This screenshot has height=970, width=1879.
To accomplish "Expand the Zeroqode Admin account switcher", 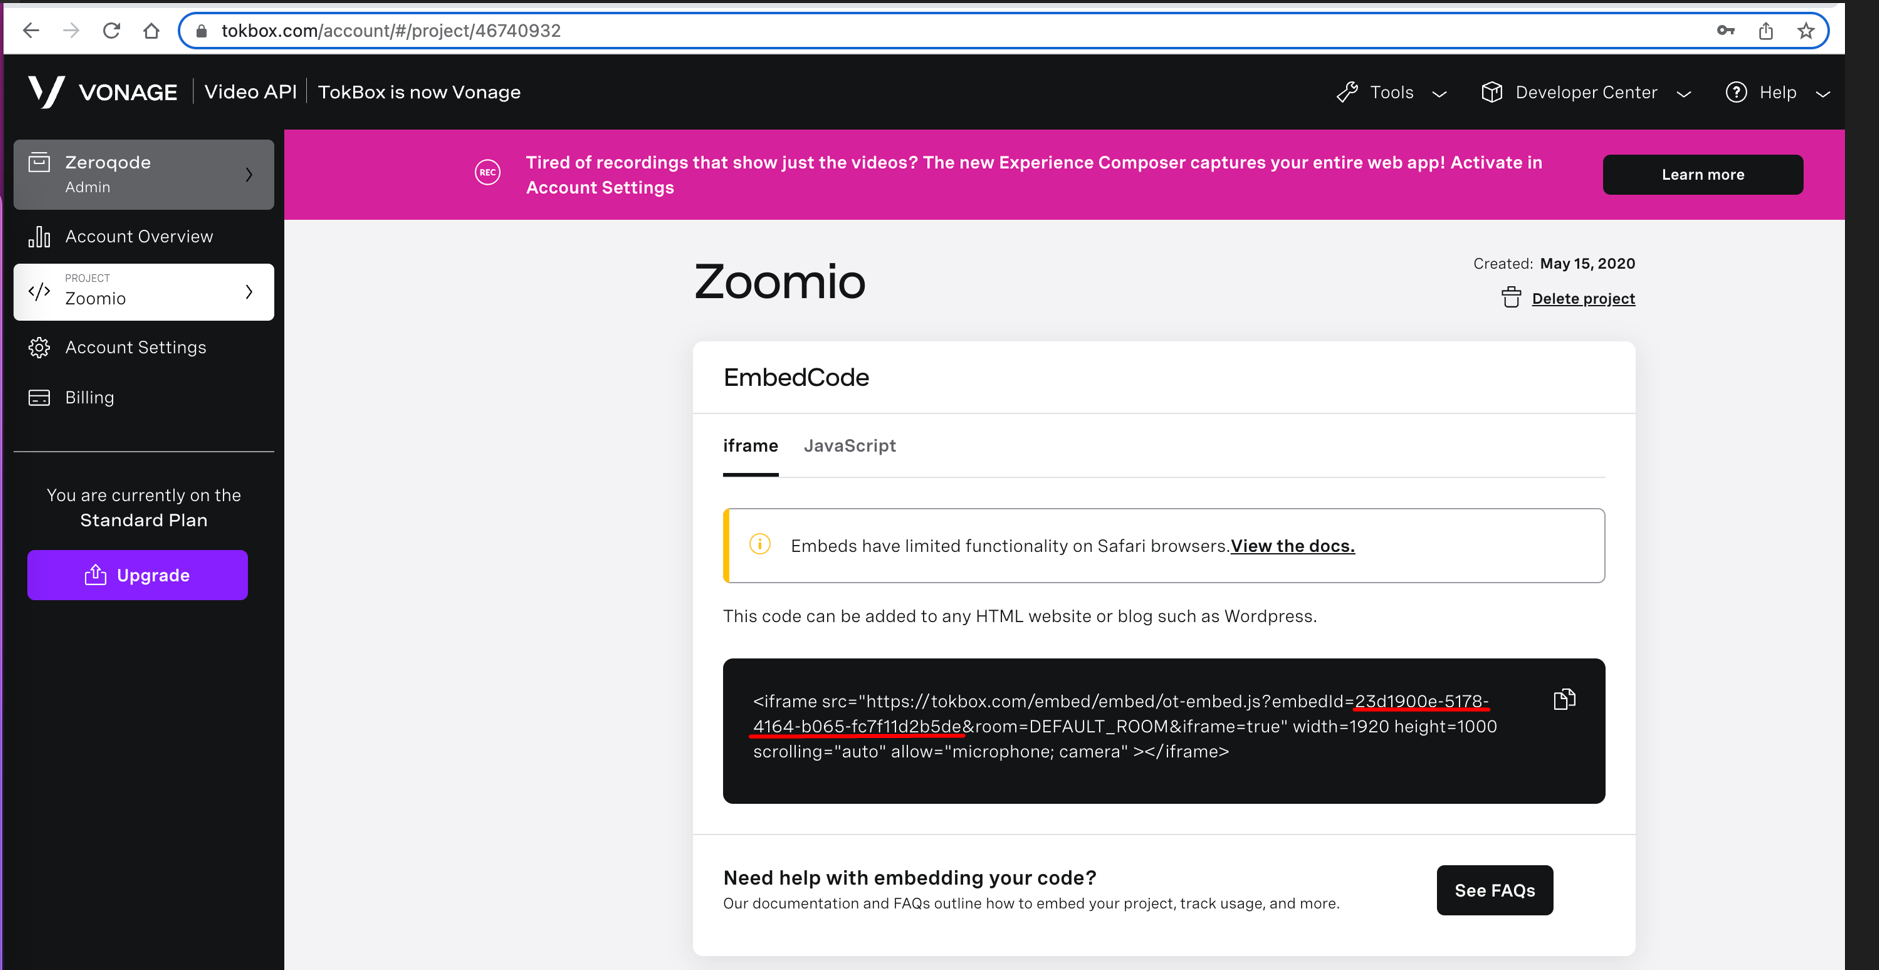I will 144,174.
